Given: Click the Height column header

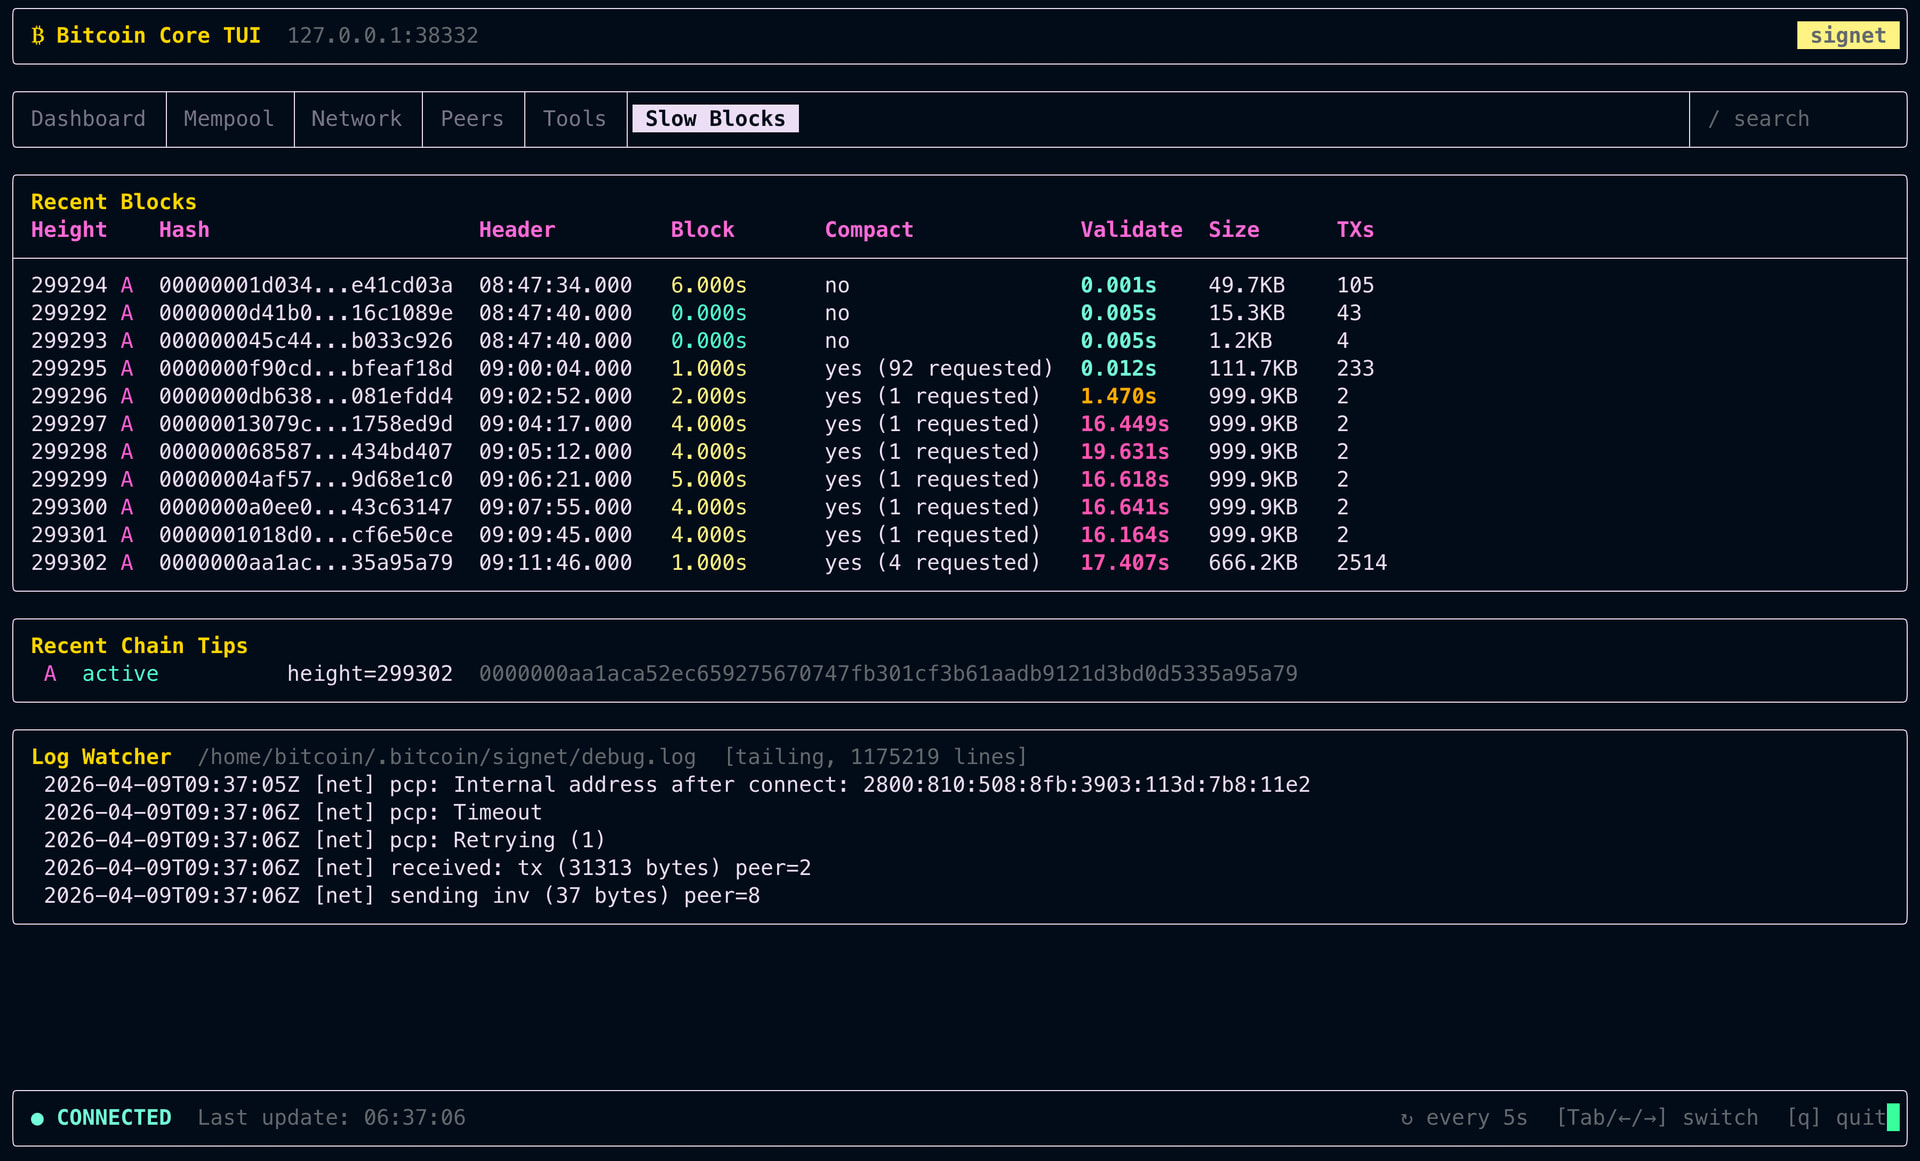Looking at the screenshot, I should click(68, 230).
